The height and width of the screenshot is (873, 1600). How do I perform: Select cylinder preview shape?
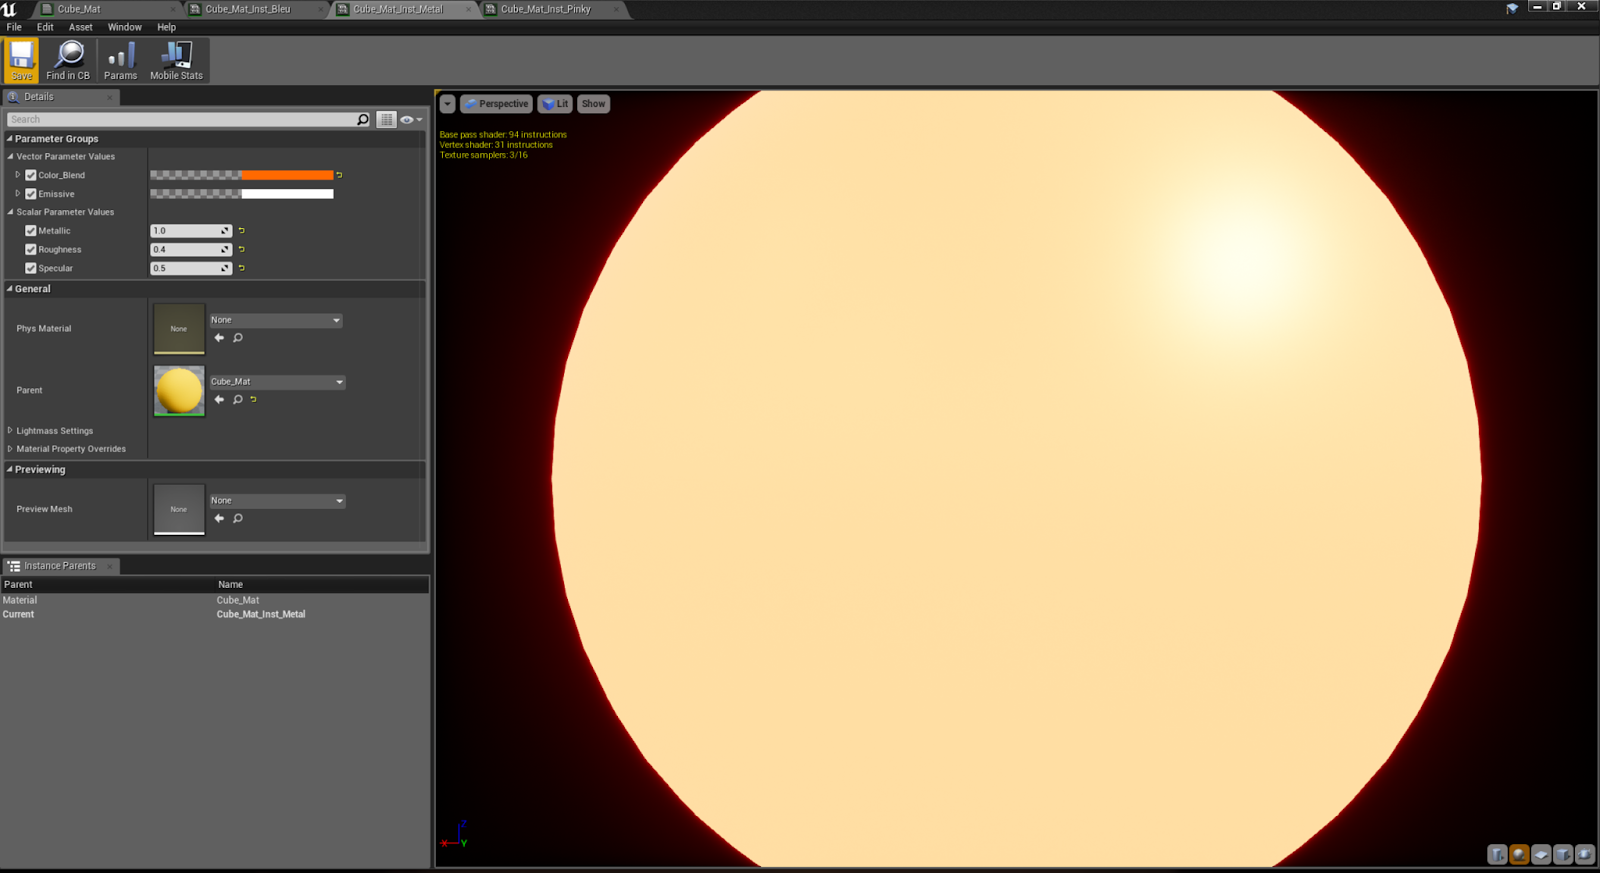coord(1497,854)
